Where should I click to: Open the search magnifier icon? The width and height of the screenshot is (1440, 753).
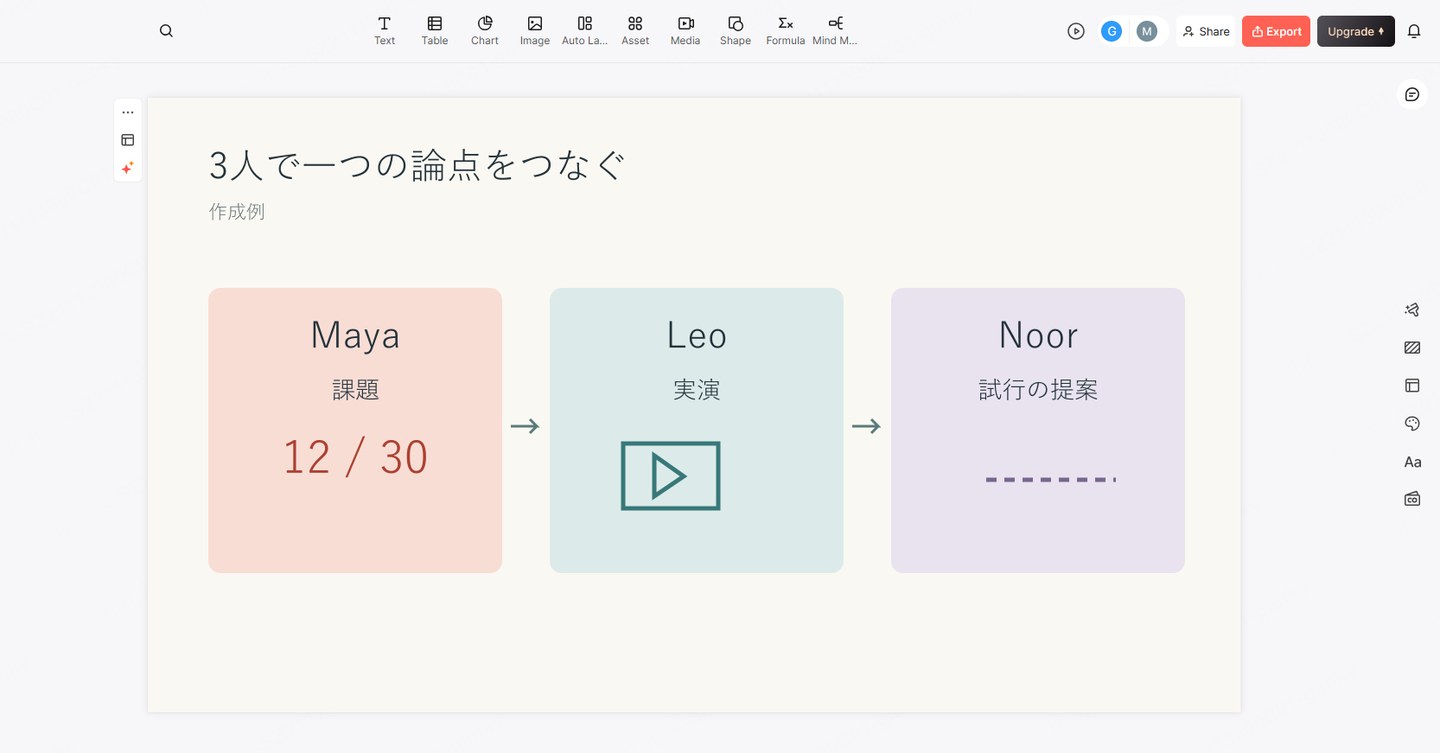click(x=166, y=31)
